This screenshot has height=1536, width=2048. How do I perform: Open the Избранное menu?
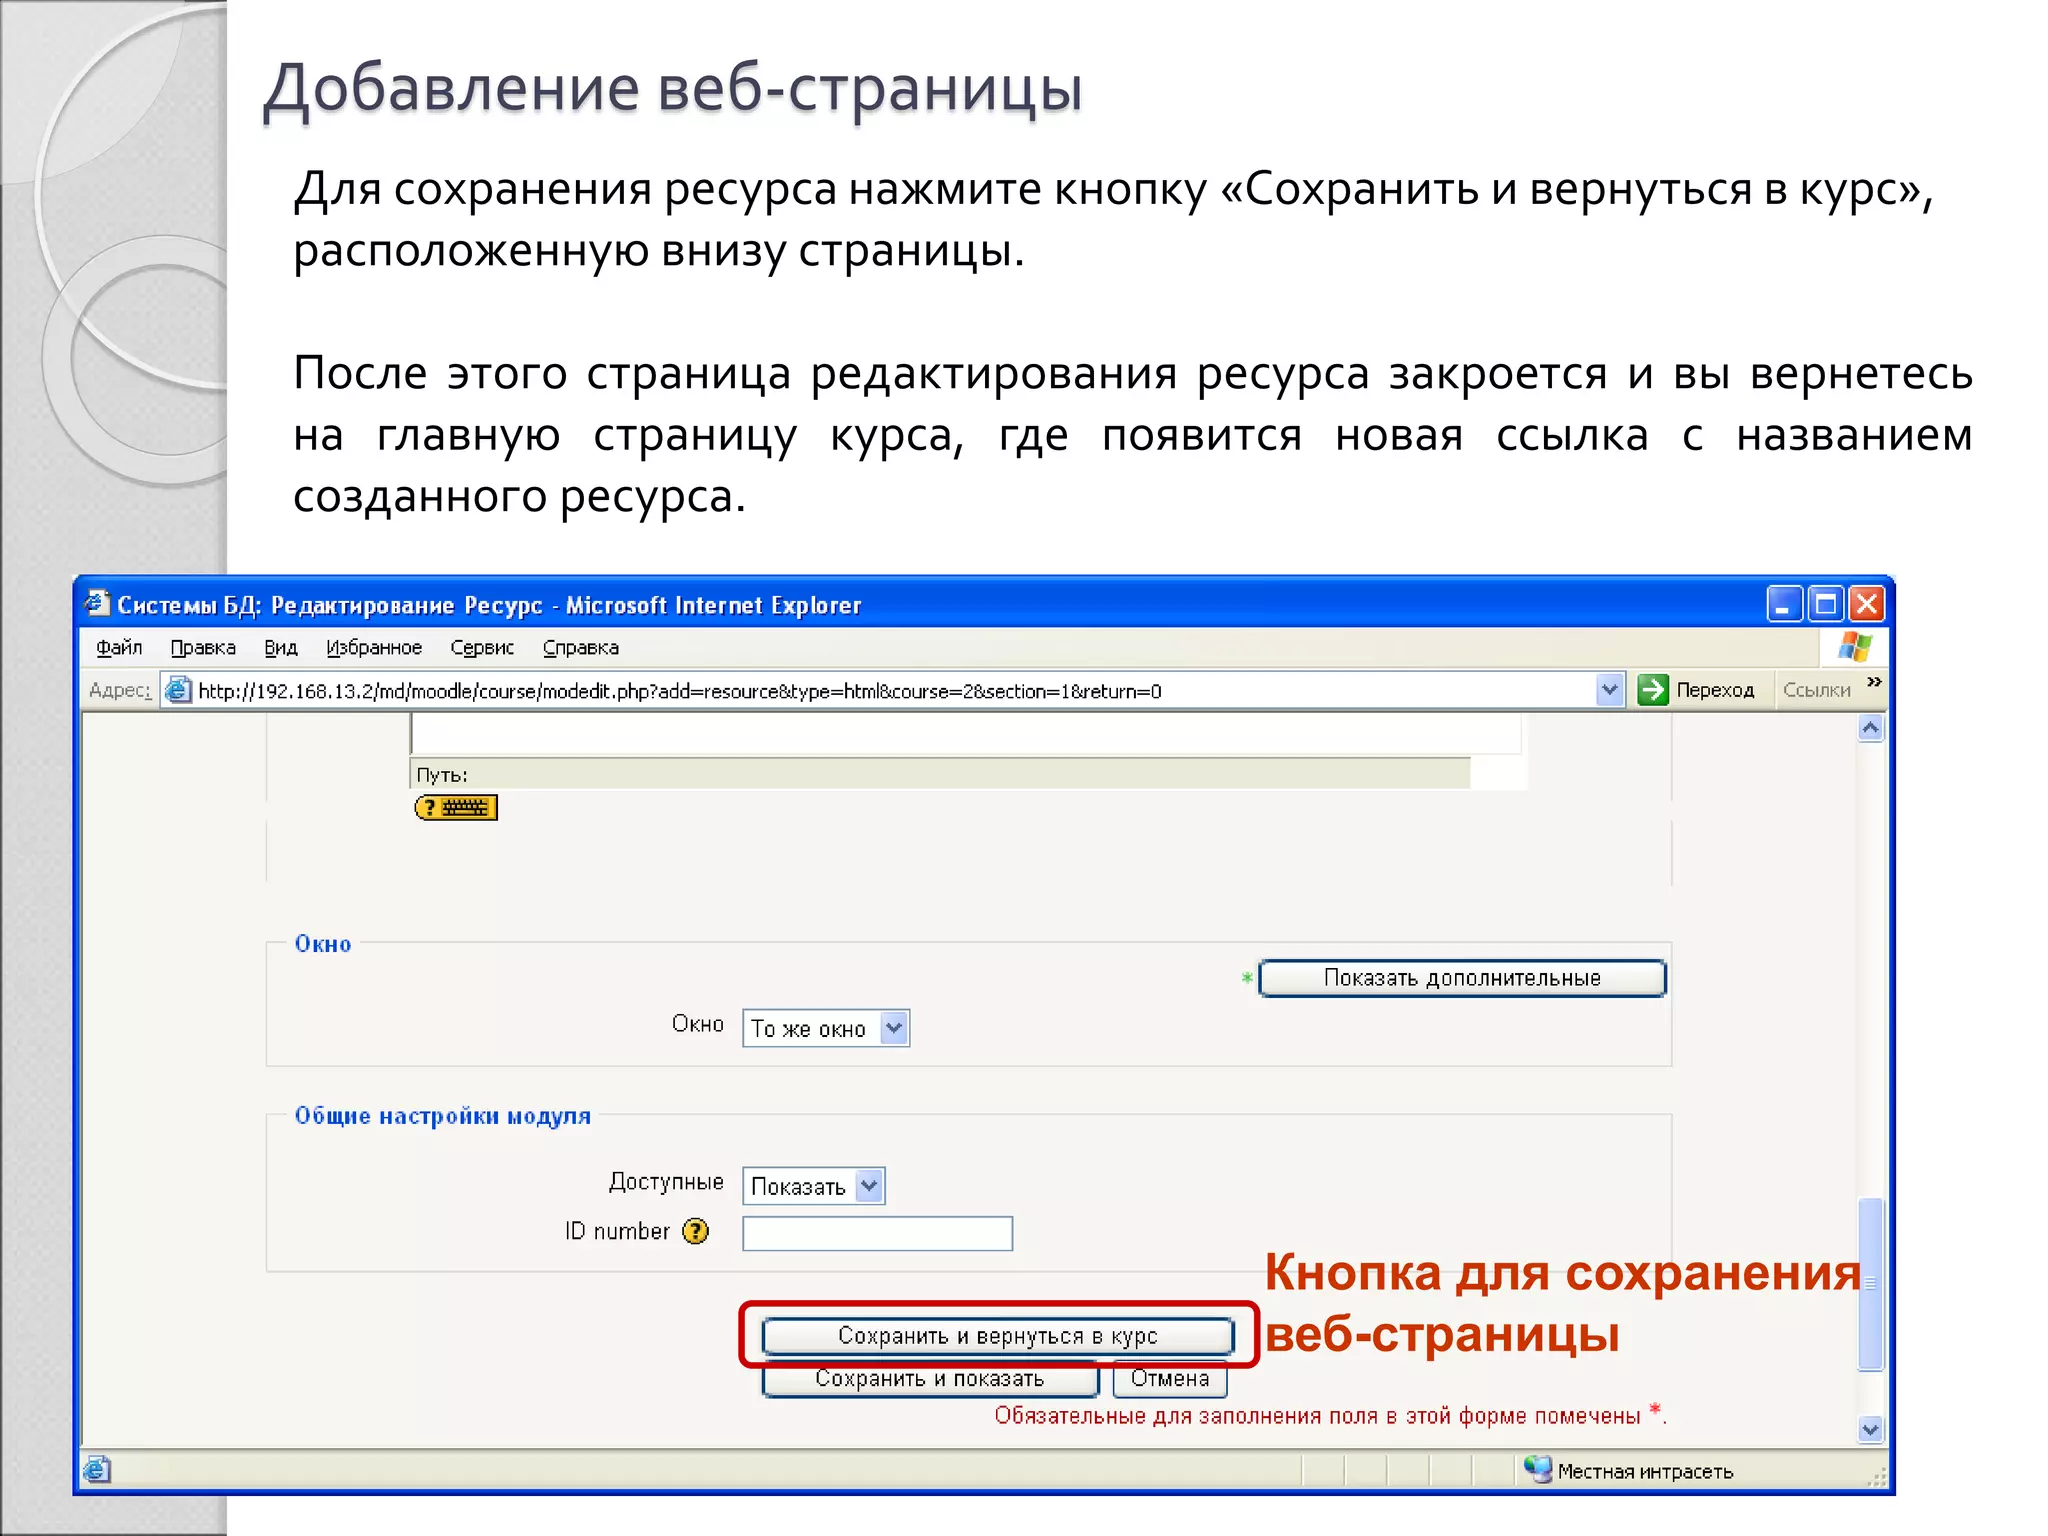(x=374, y=648)
